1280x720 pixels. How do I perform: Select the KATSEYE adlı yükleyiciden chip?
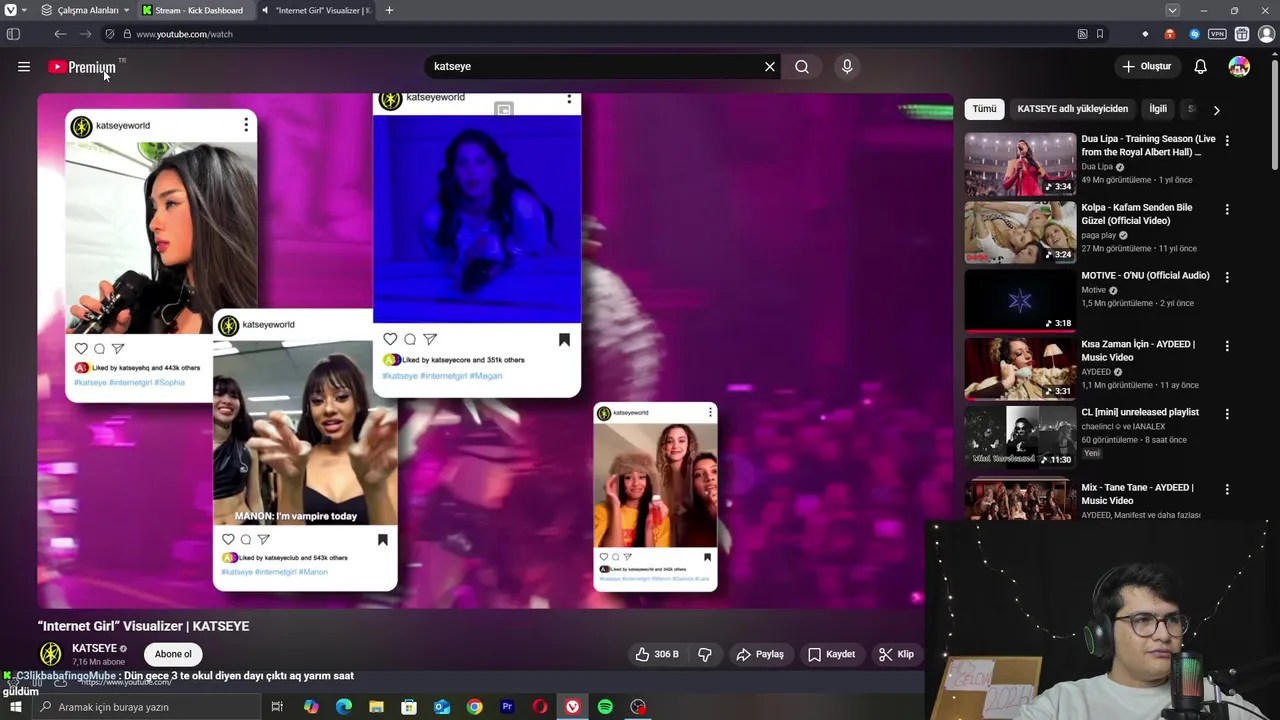click(x=1072, y=109)
